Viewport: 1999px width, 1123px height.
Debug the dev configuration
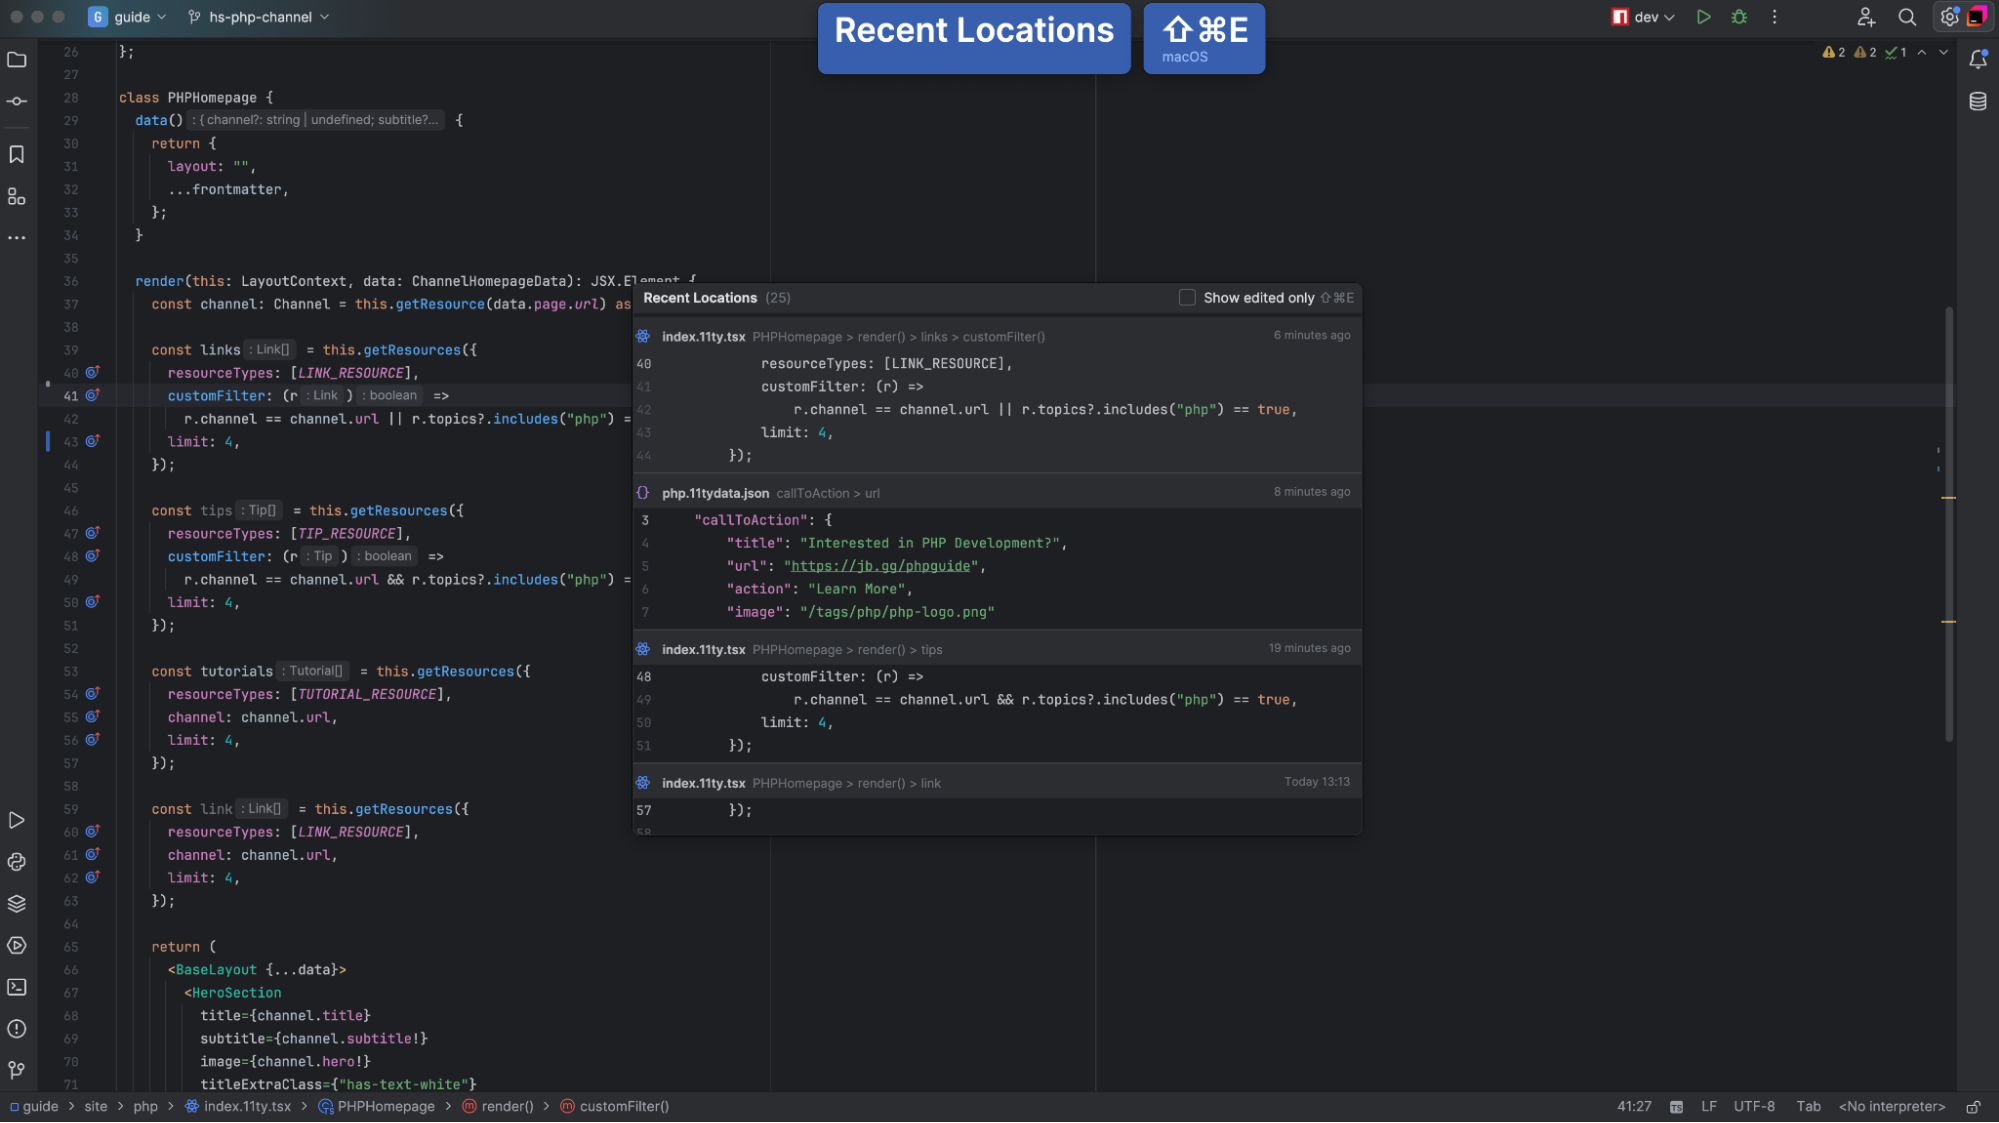pos(1739,17)
